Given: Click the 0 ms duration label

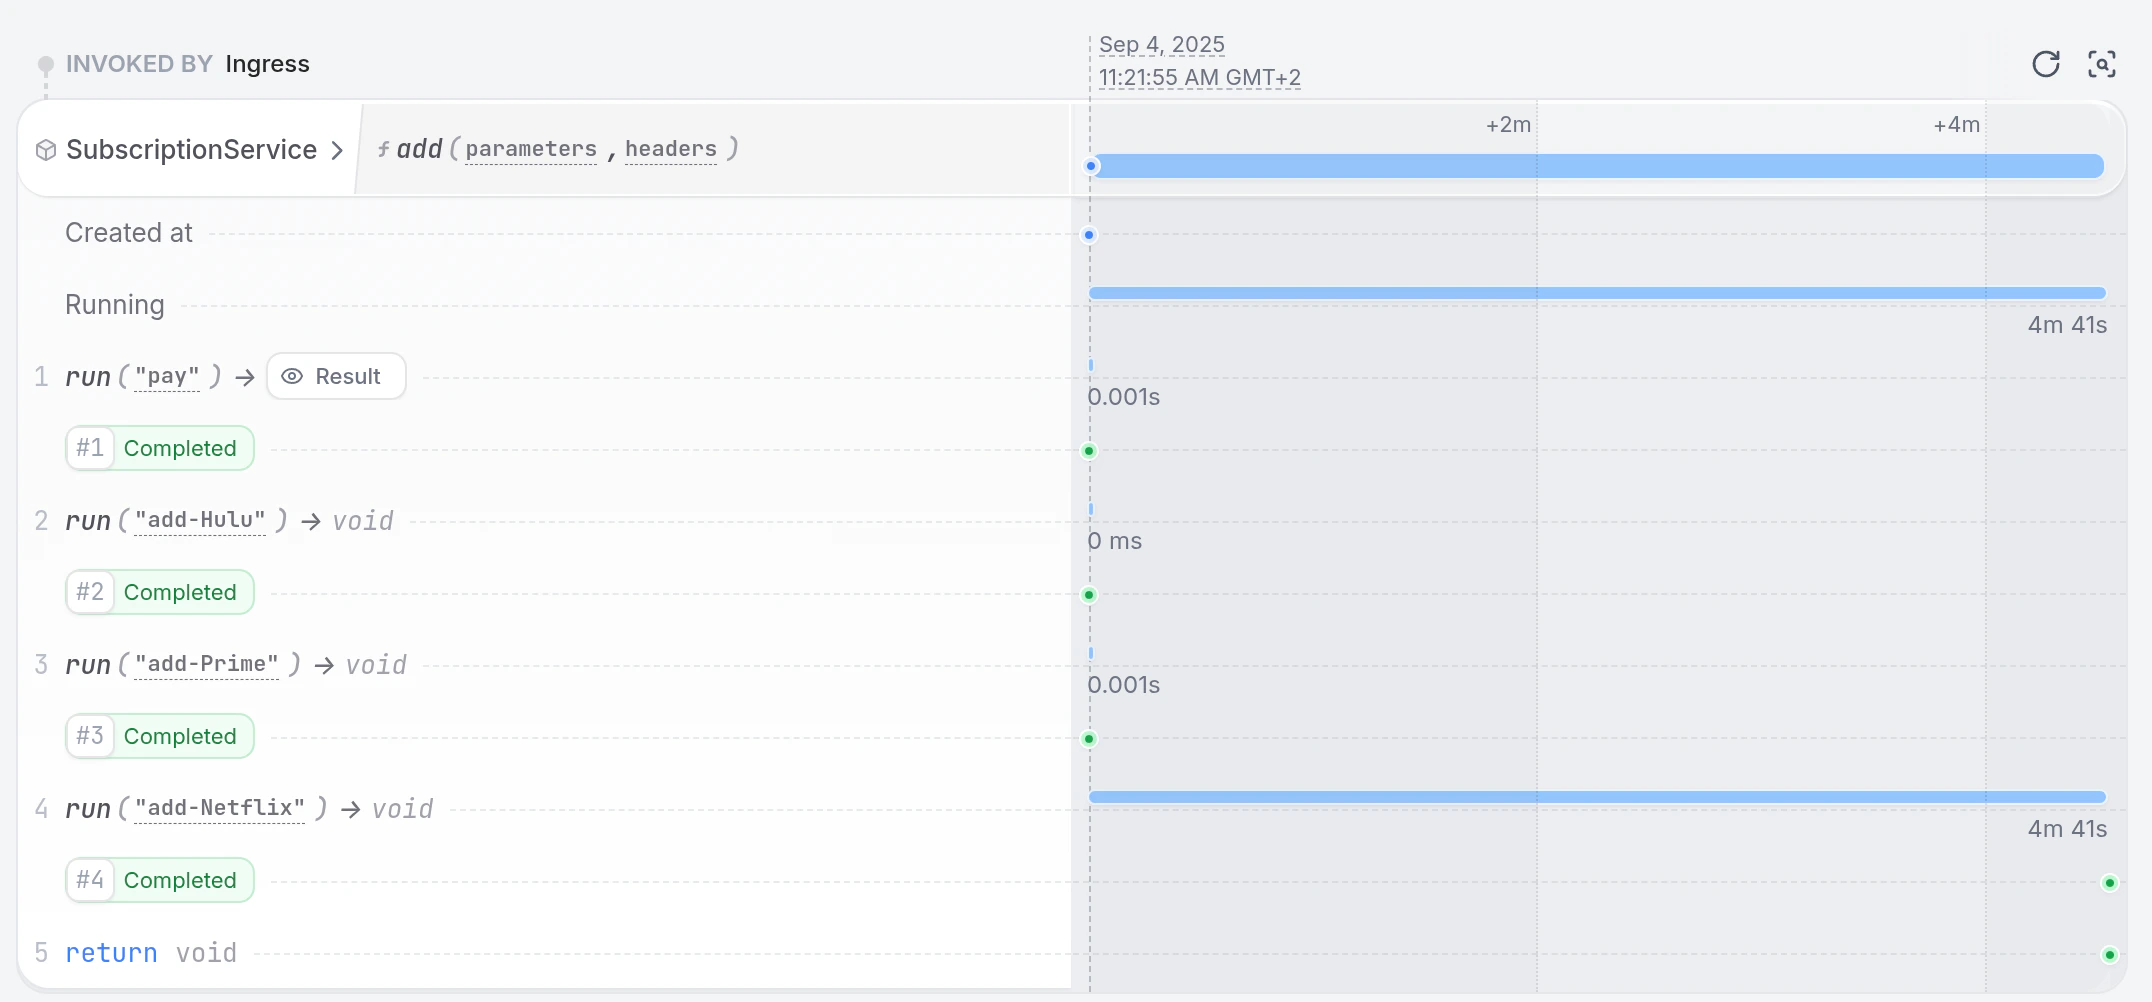Looking at the screenshot, I should [x=1115, y=541].
